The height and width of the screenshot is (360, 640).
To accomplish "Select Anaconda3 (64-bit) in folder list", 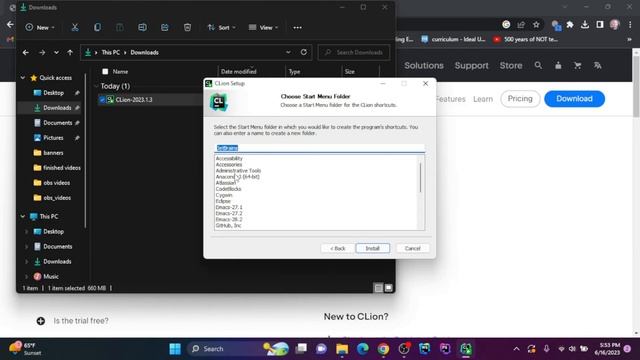I will (238, 177).
